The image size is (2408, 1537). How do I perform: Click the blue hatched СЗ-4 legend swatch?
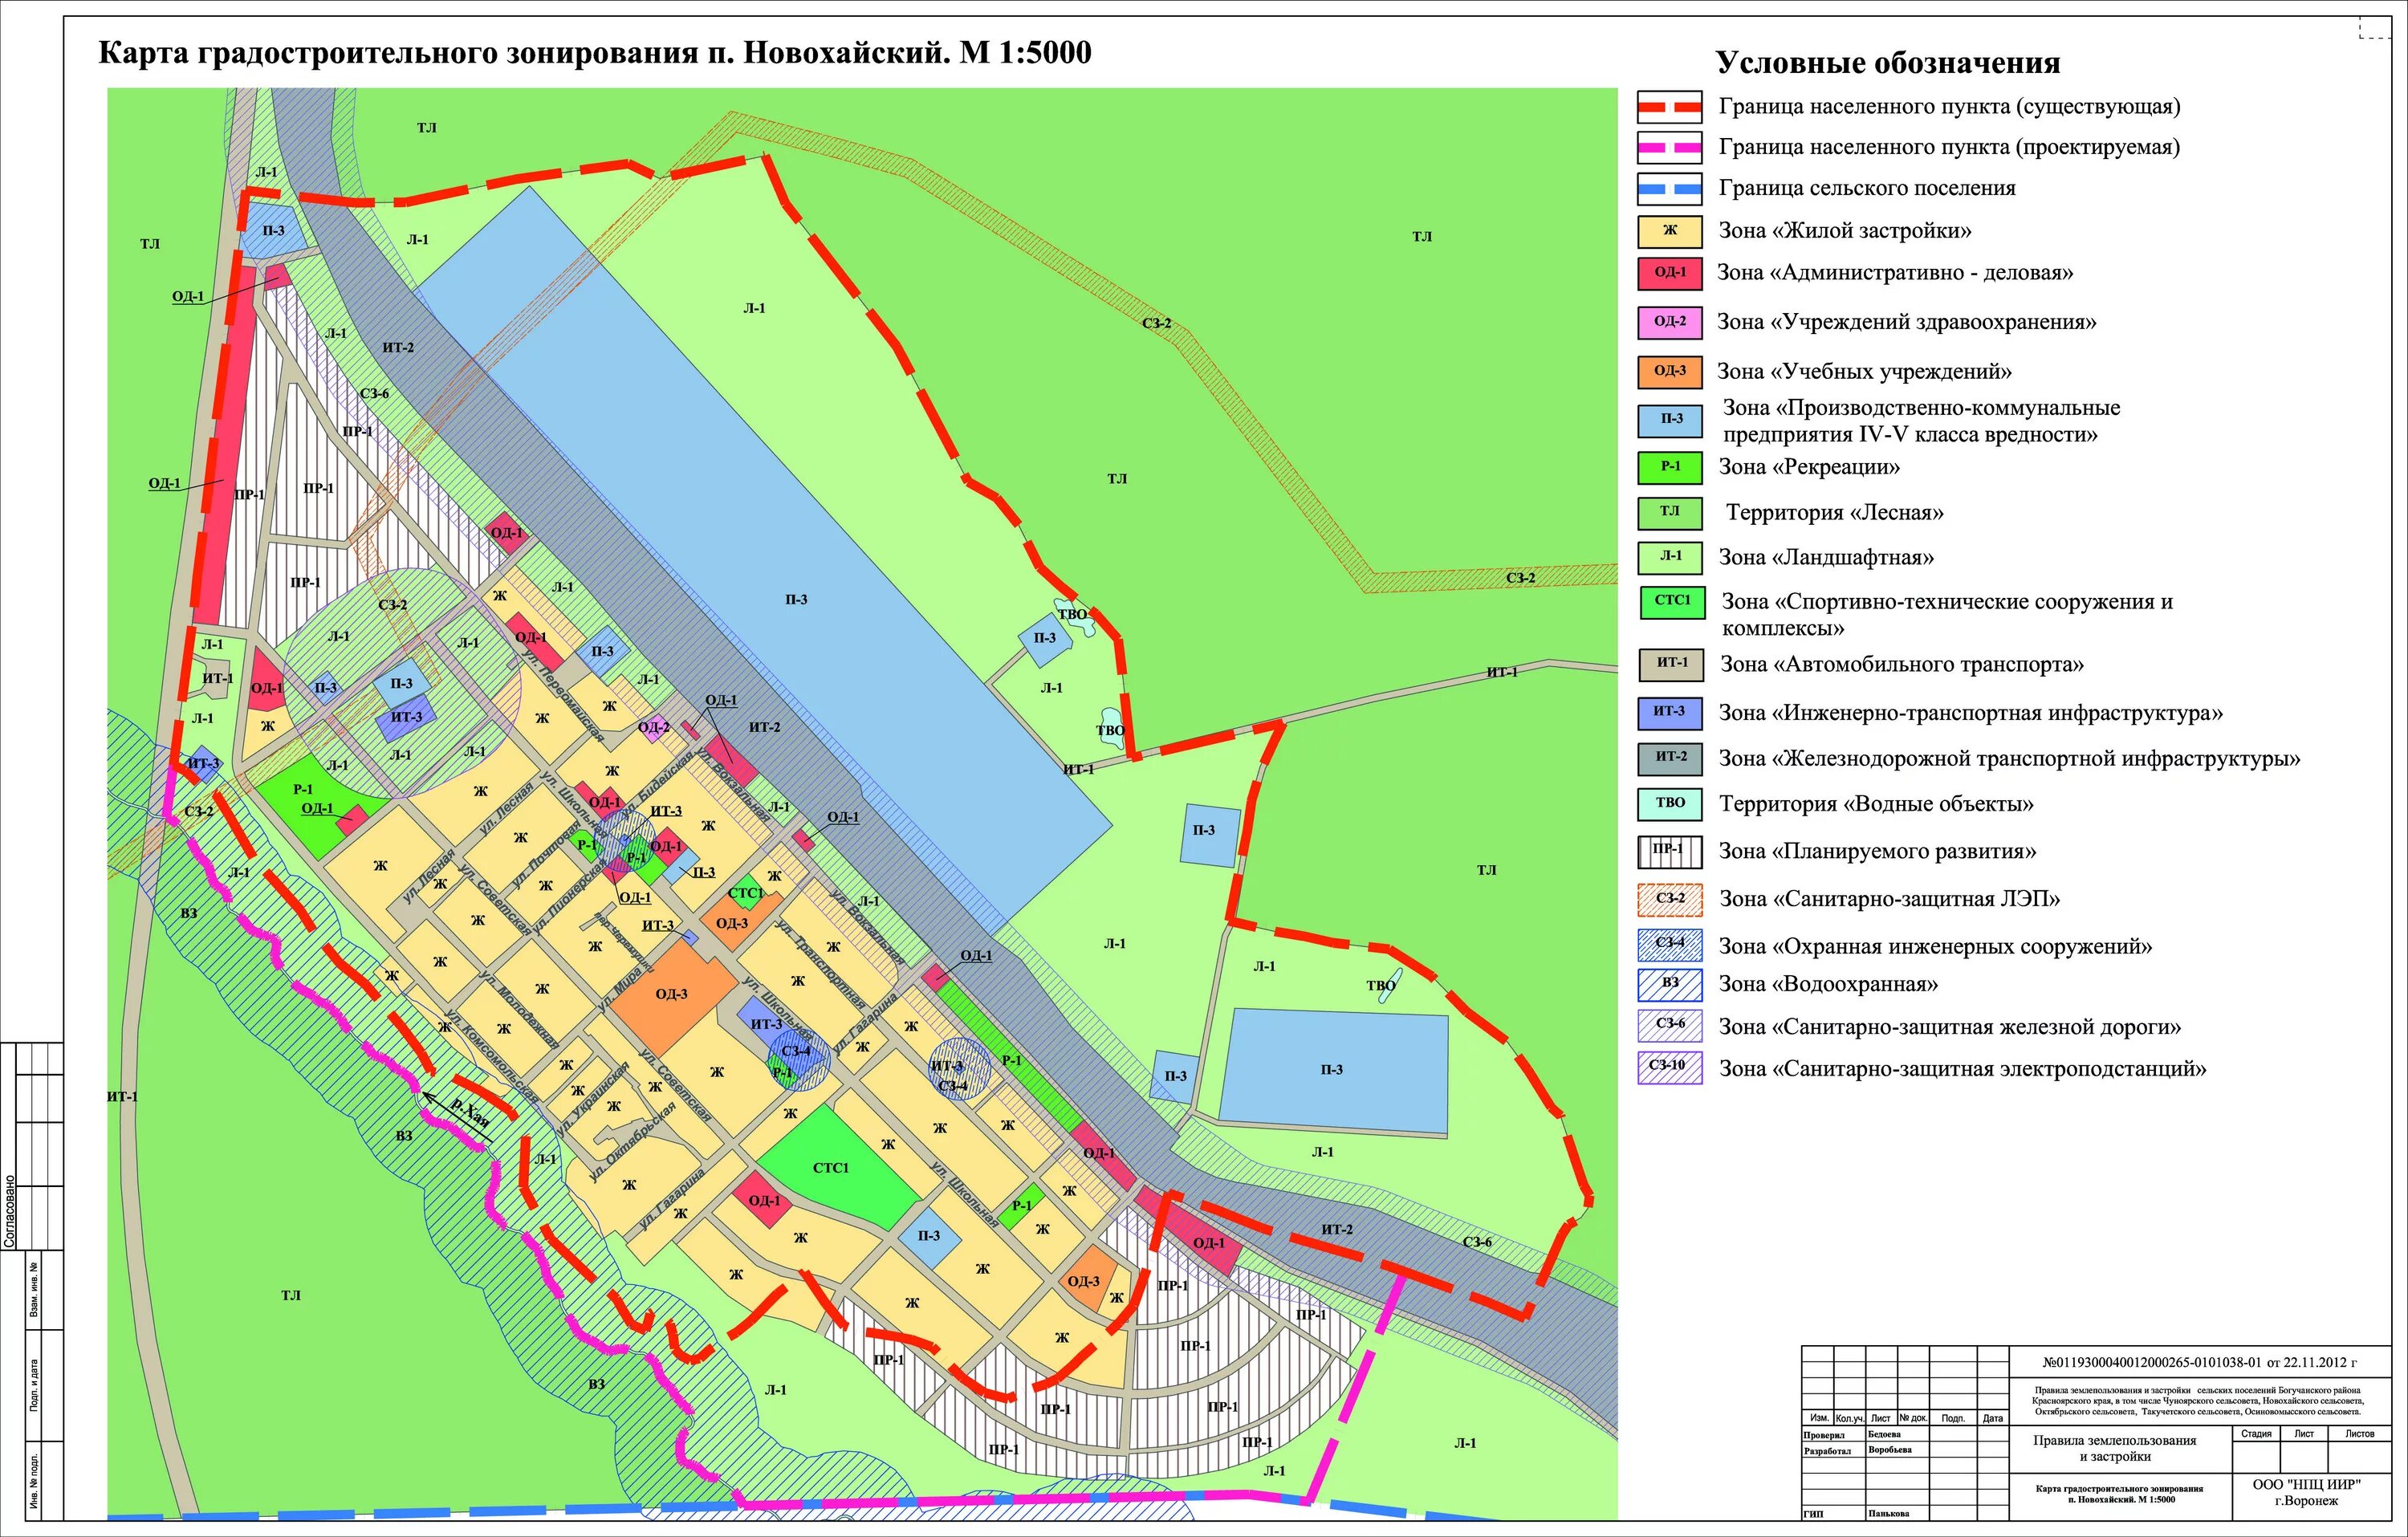click(x=1669, y=945)
